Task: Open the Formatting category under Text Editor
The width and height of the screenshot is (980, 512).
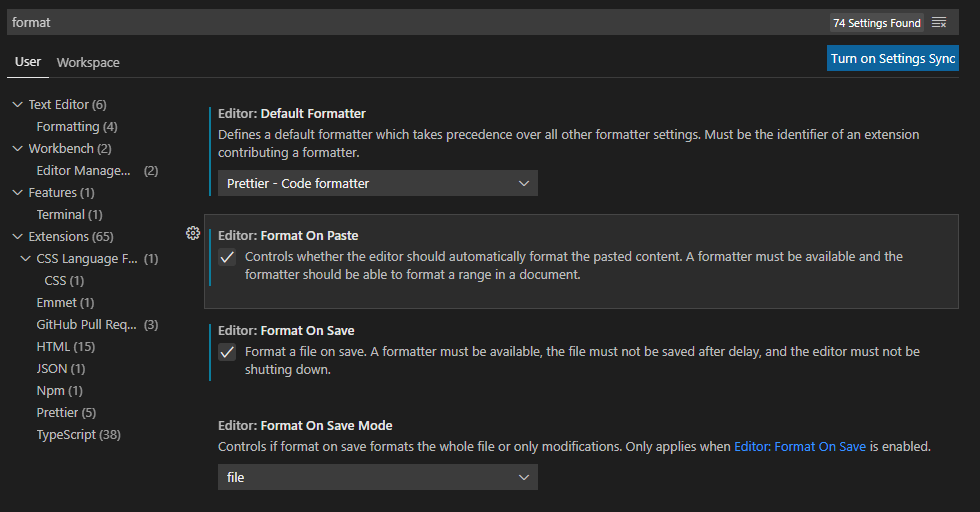Action: (x=76, y=127)
